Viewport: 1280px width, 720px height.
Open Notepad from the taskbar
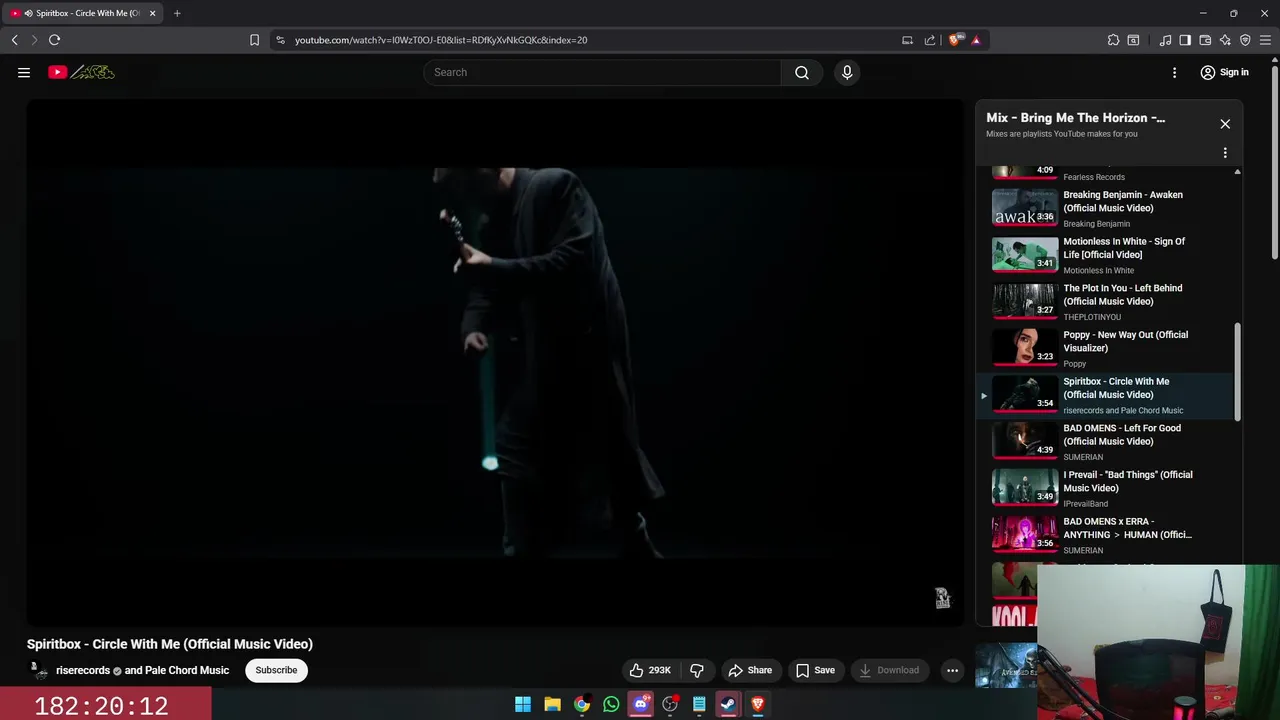(x=699, y=704)
